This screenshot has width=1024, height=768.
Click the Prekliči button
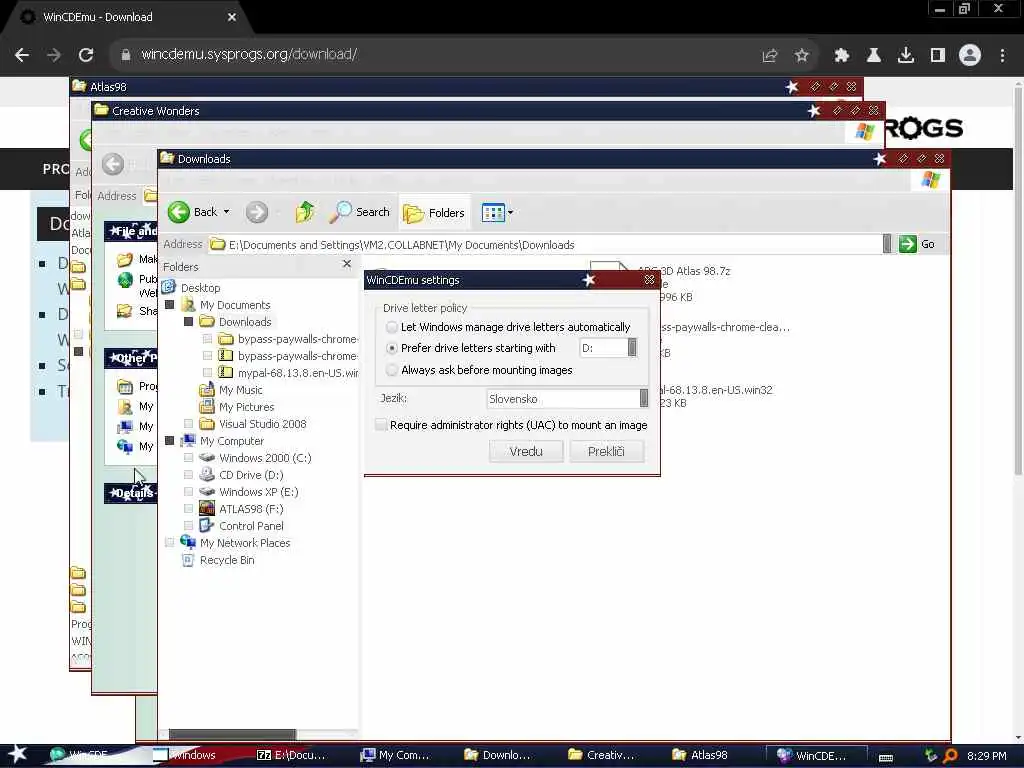pyautogui.click(x=606, y=451)
